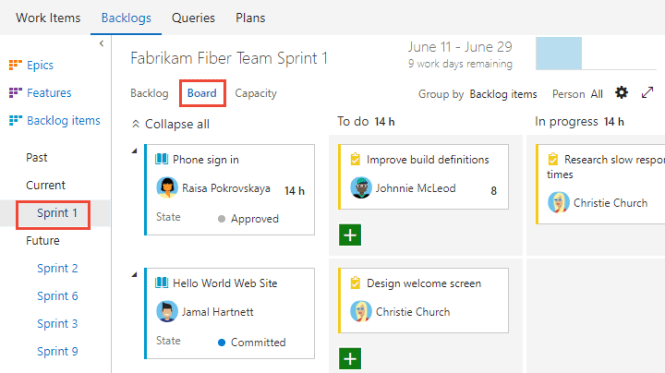Add a task below Design welcome screen
The height and width of the screenshot is (373, 665).
(350, 359)
